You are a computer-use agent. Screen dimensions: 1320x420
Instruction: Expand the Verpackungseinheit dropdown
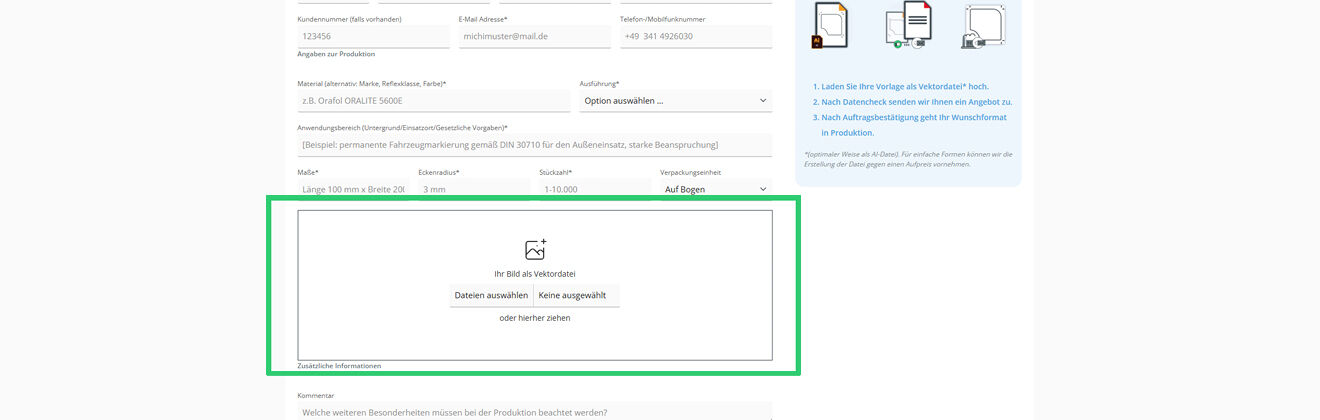(x=715, y=189)
